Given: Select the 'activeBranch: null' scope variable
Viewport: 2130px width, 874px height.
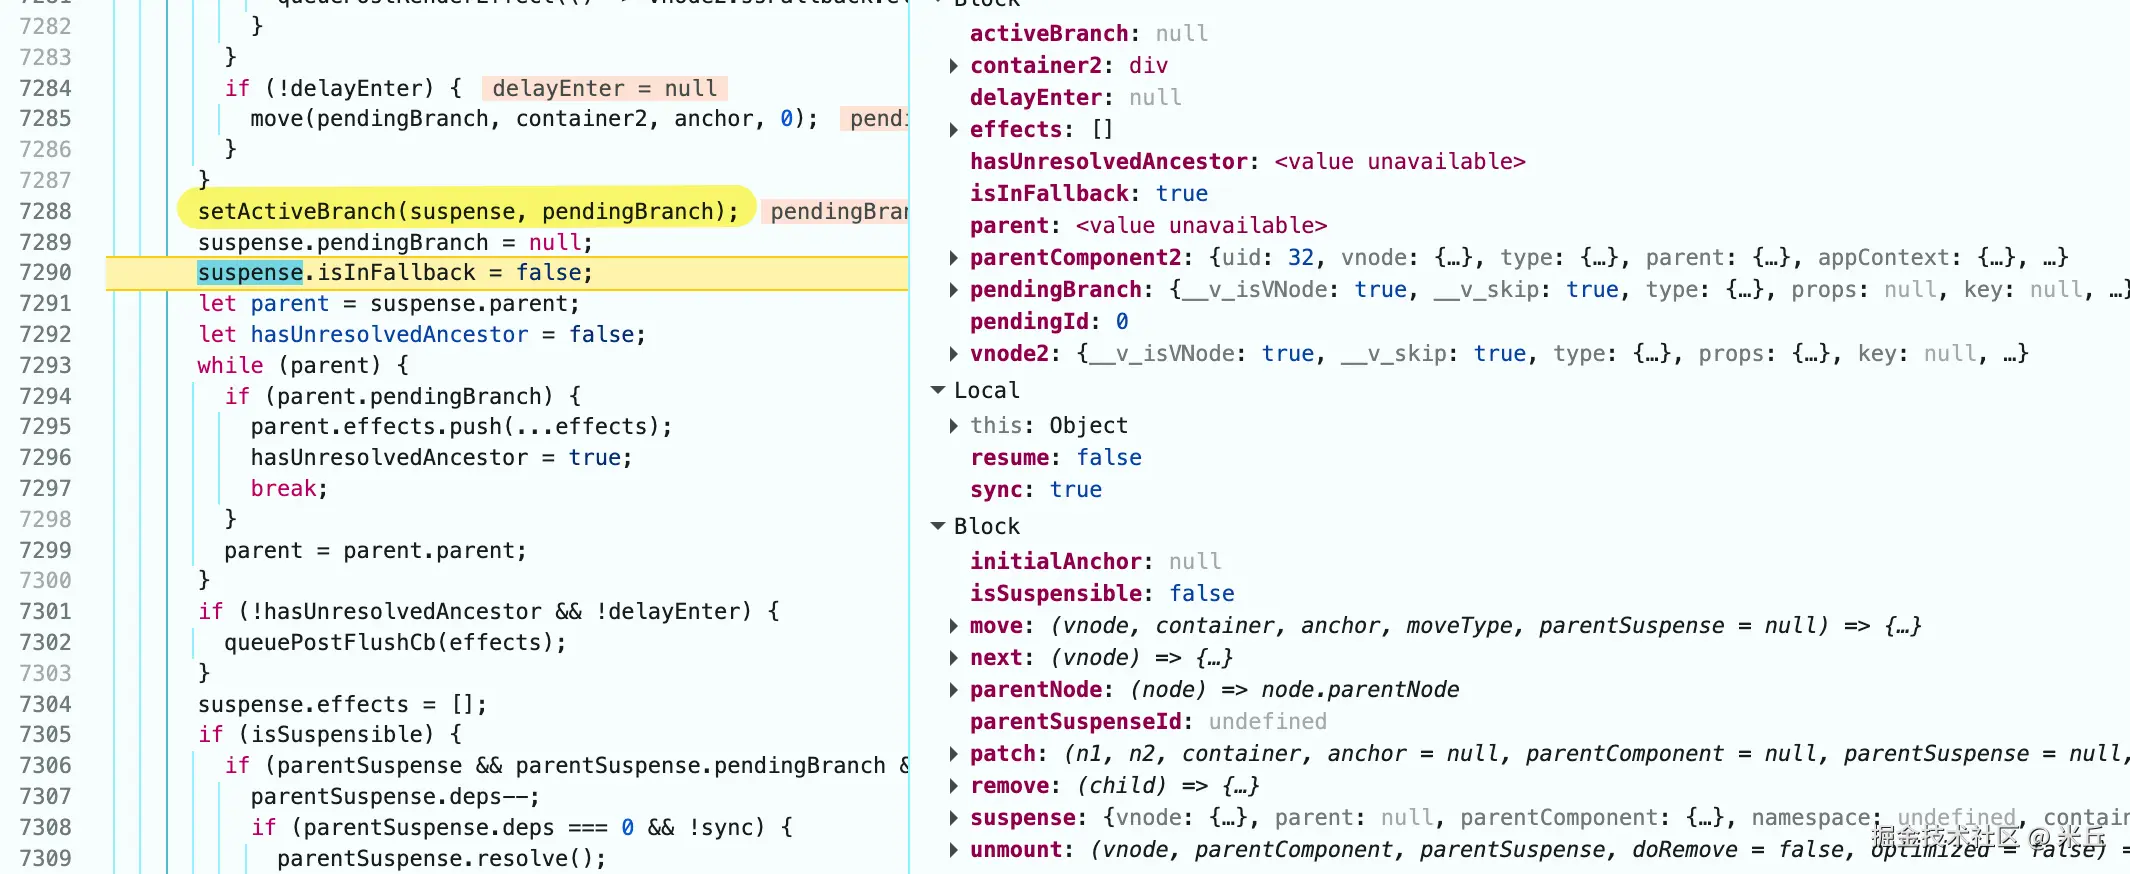Looking at the screenshot, I should pyautogui.click(x=1089, y=34).
